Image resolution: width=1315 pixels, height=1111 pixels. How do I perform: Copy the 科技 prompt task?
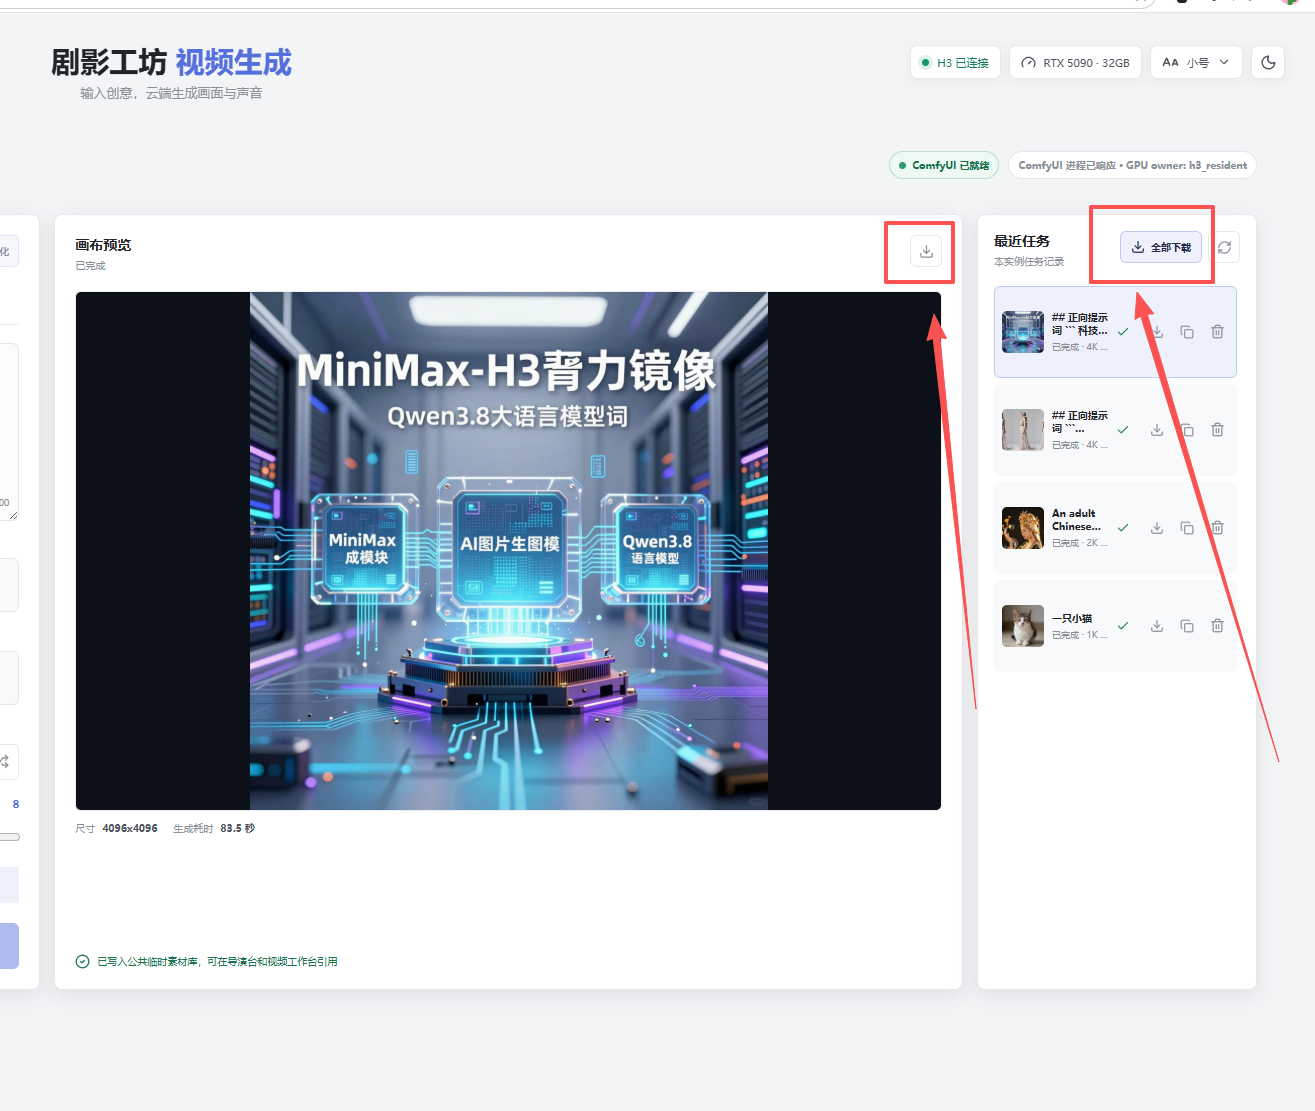point(1187,332)
